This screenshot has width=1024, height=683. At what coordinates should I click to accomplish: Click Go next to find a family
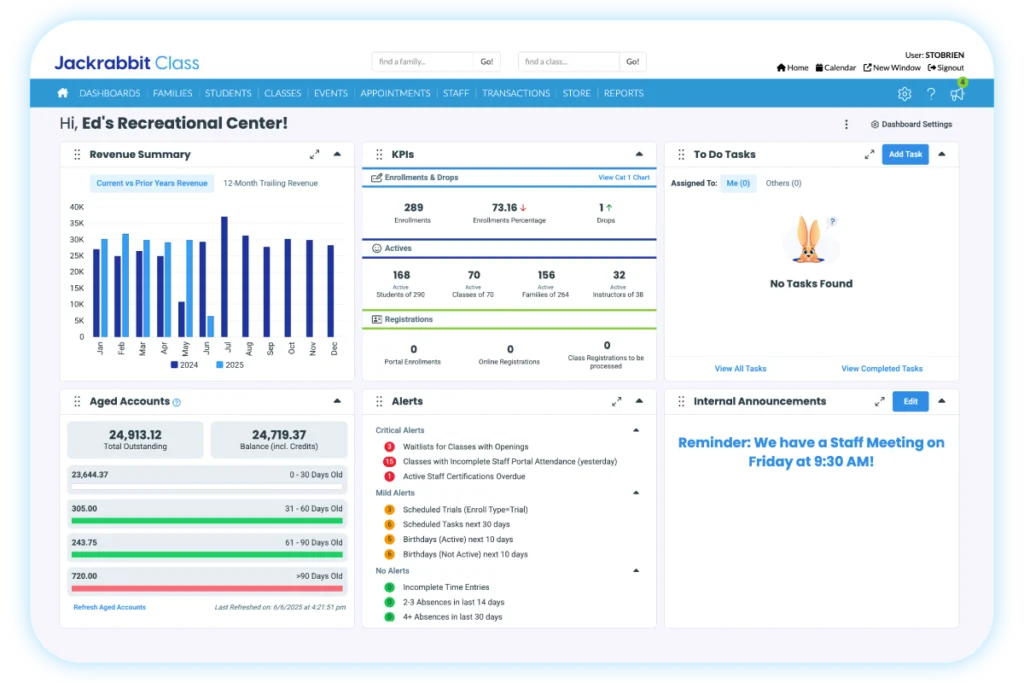pyautogui.click(x=487, y=61)
